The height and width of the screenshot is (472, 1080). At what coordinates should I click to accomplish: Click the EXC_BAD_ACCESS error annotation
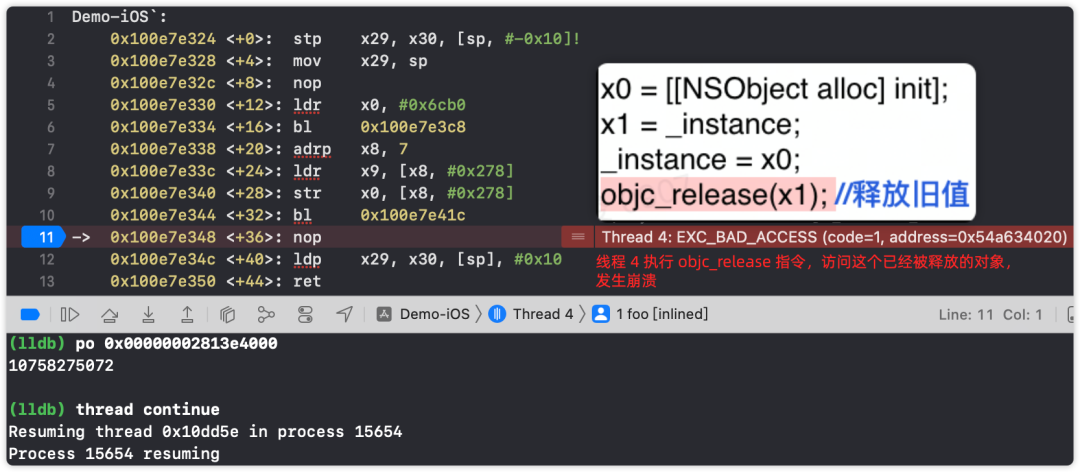[x=835, y=237]
